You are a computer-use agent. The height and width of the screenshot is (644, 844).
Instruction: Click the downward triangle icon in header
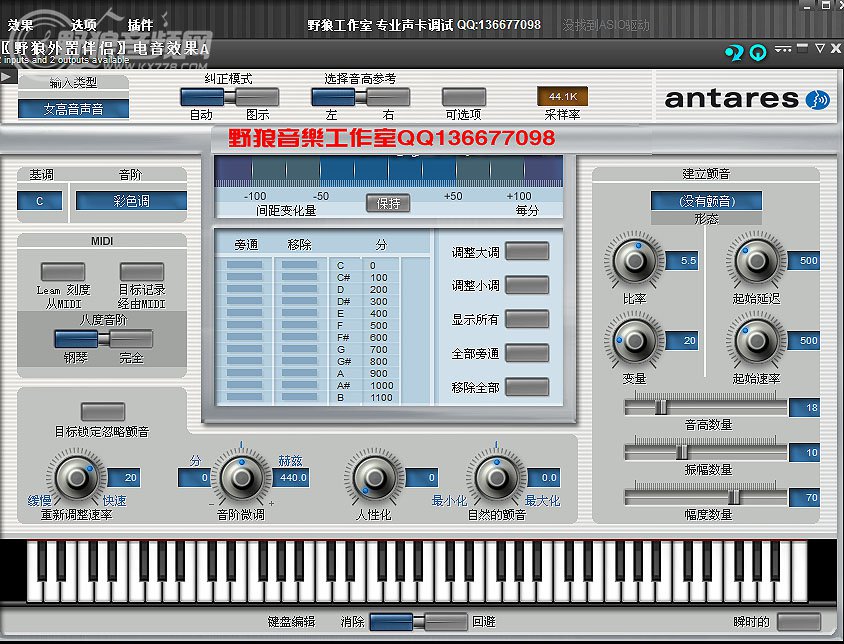pyautogui.click(x=819, y=48)
